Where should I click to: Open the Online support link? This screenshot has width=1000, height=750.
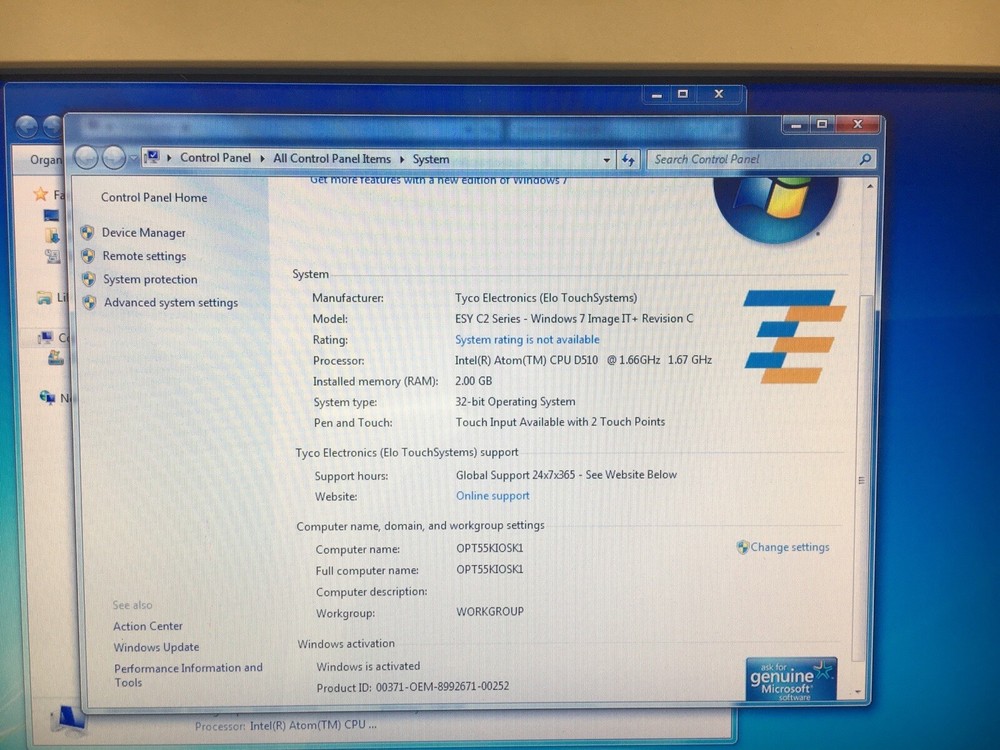coord(492,495)
